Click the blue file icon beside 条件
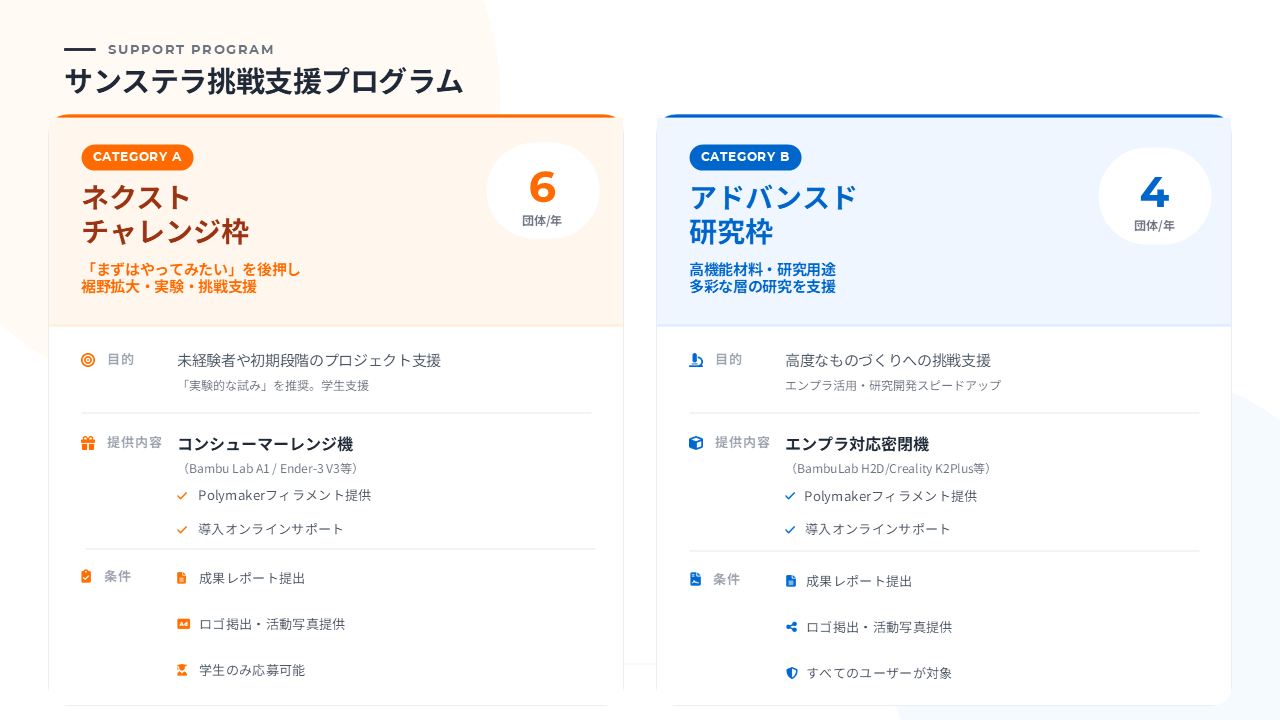1280x720 pixels. coord(696,579)
